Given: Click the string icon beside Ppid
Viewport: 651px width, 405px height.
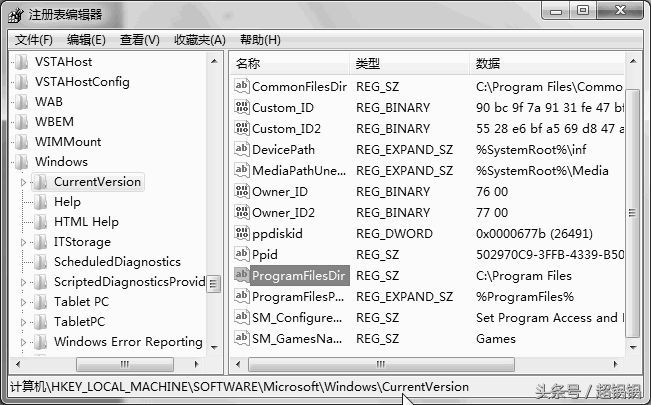Looking at the screenshot, I should (x=242, y=254).
